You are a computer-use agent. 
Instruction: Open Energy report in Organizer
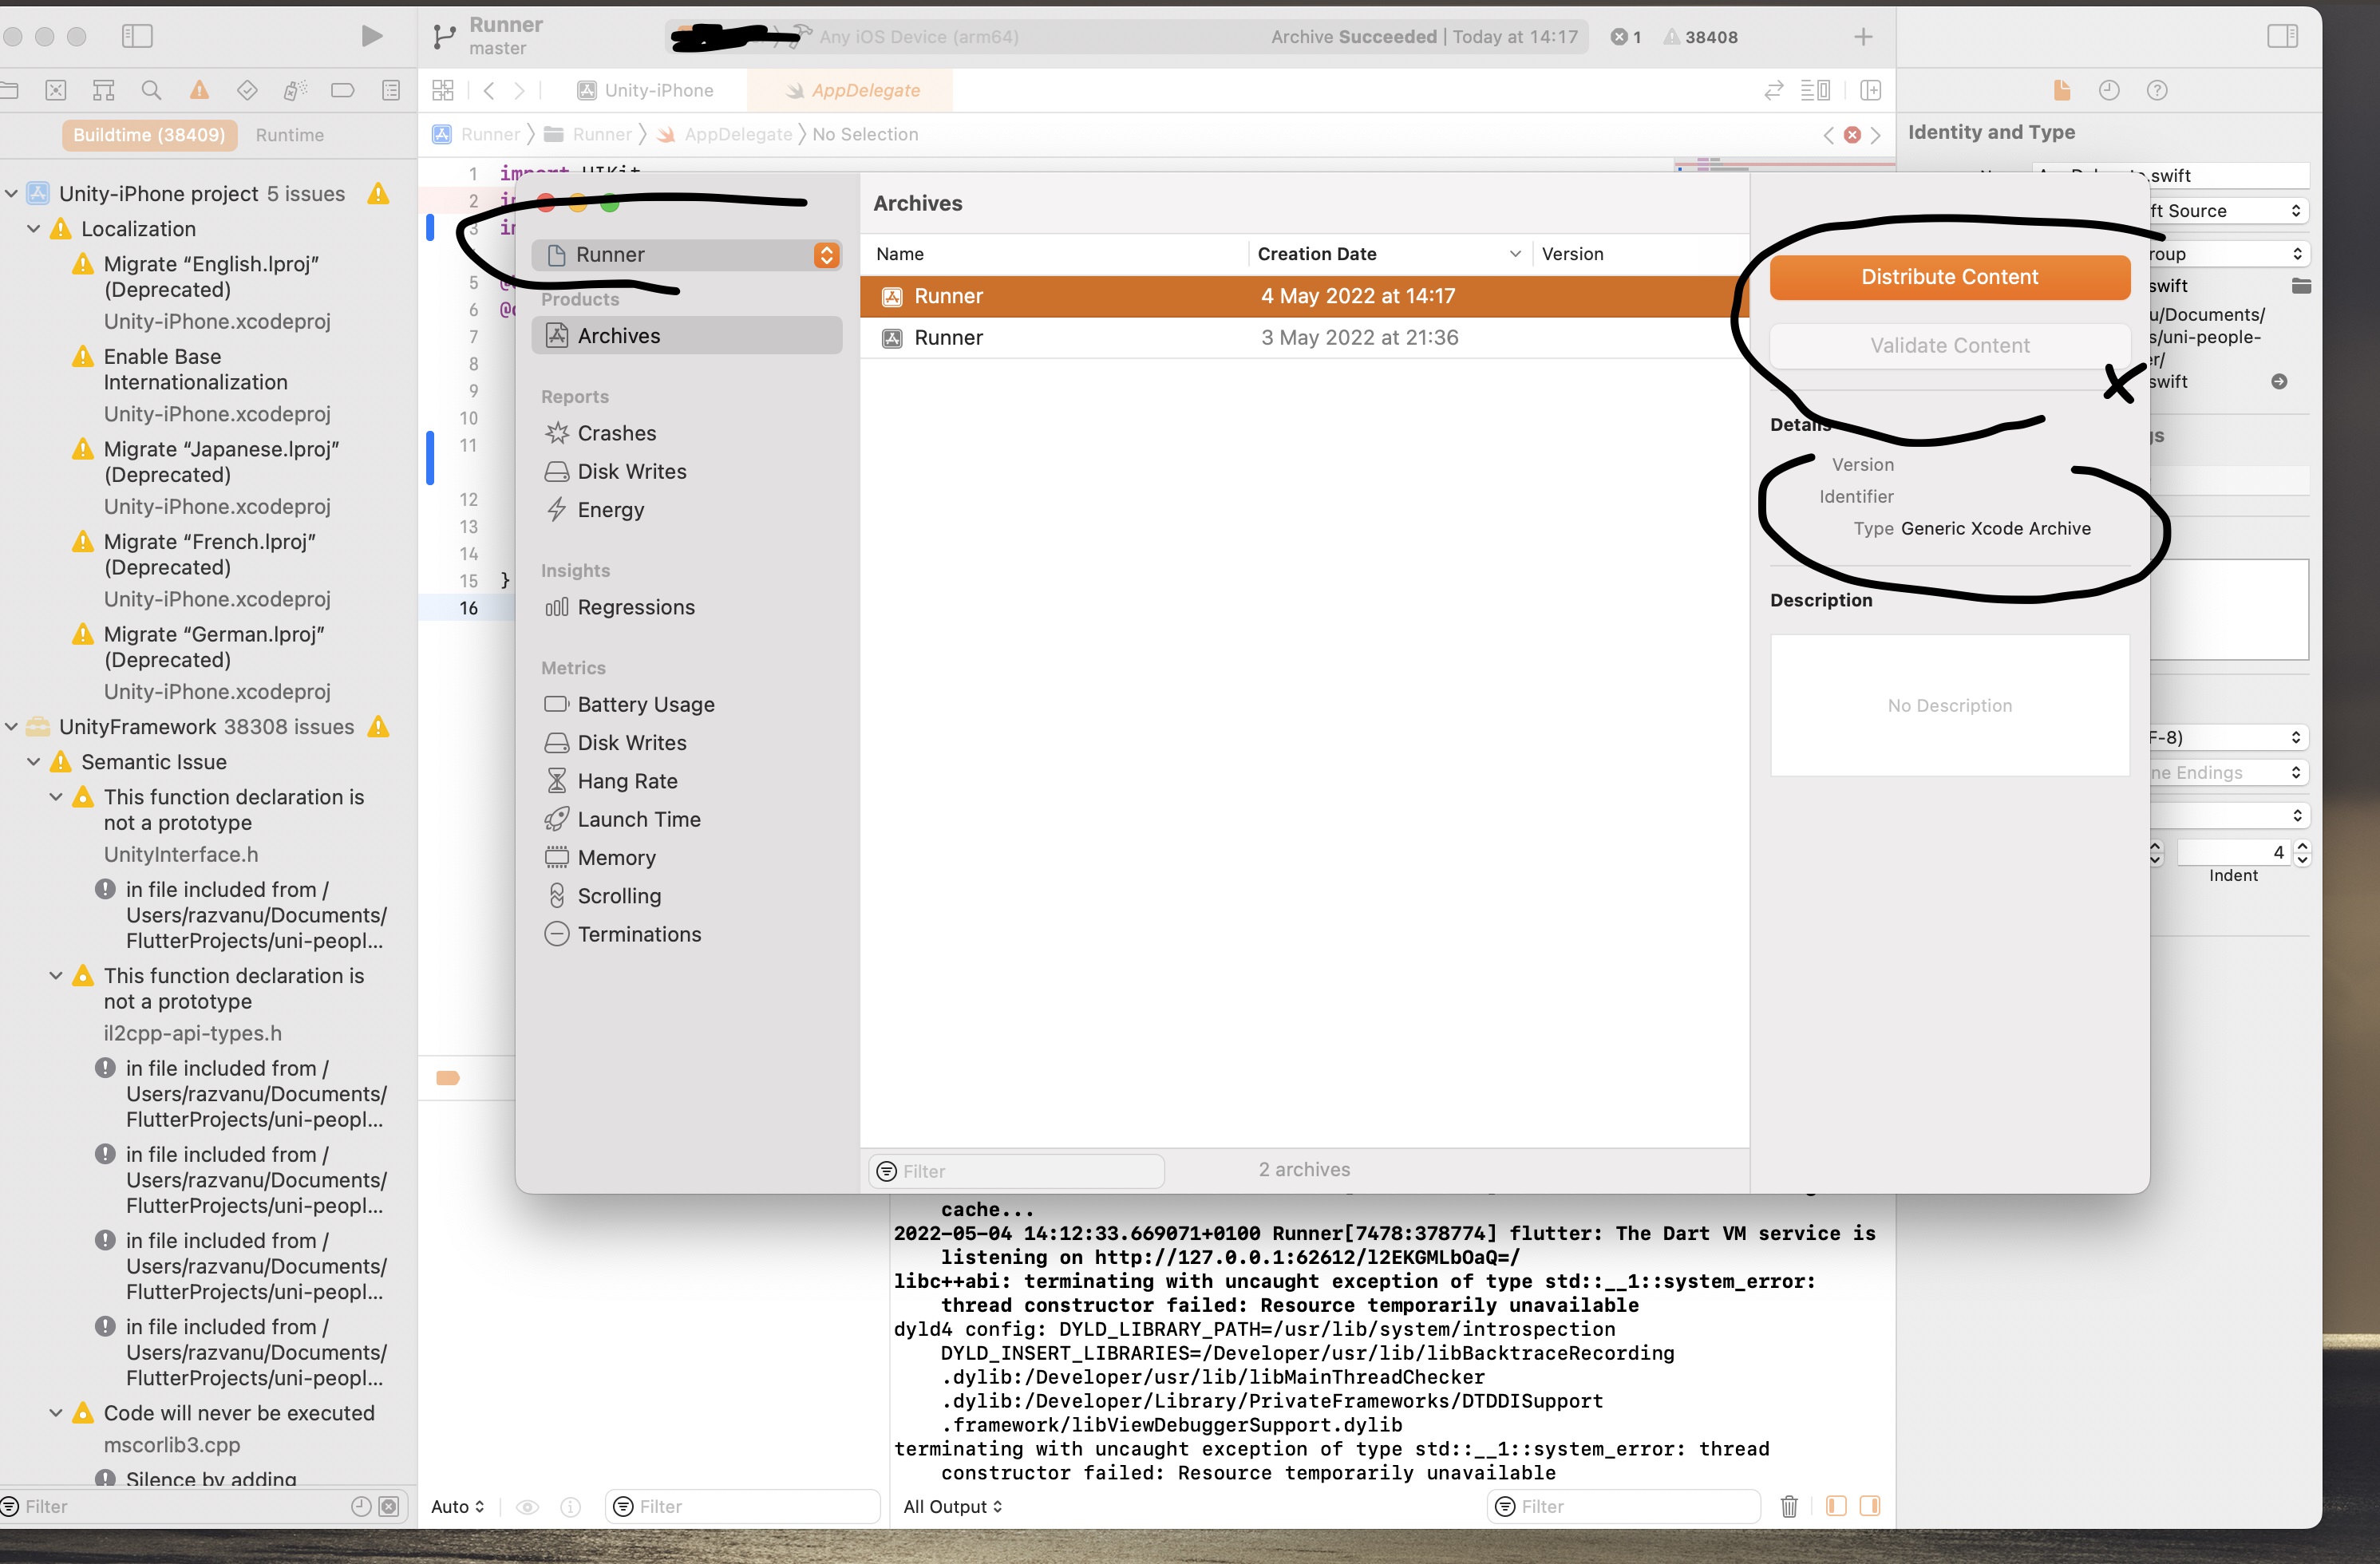[x=610, y=510]
